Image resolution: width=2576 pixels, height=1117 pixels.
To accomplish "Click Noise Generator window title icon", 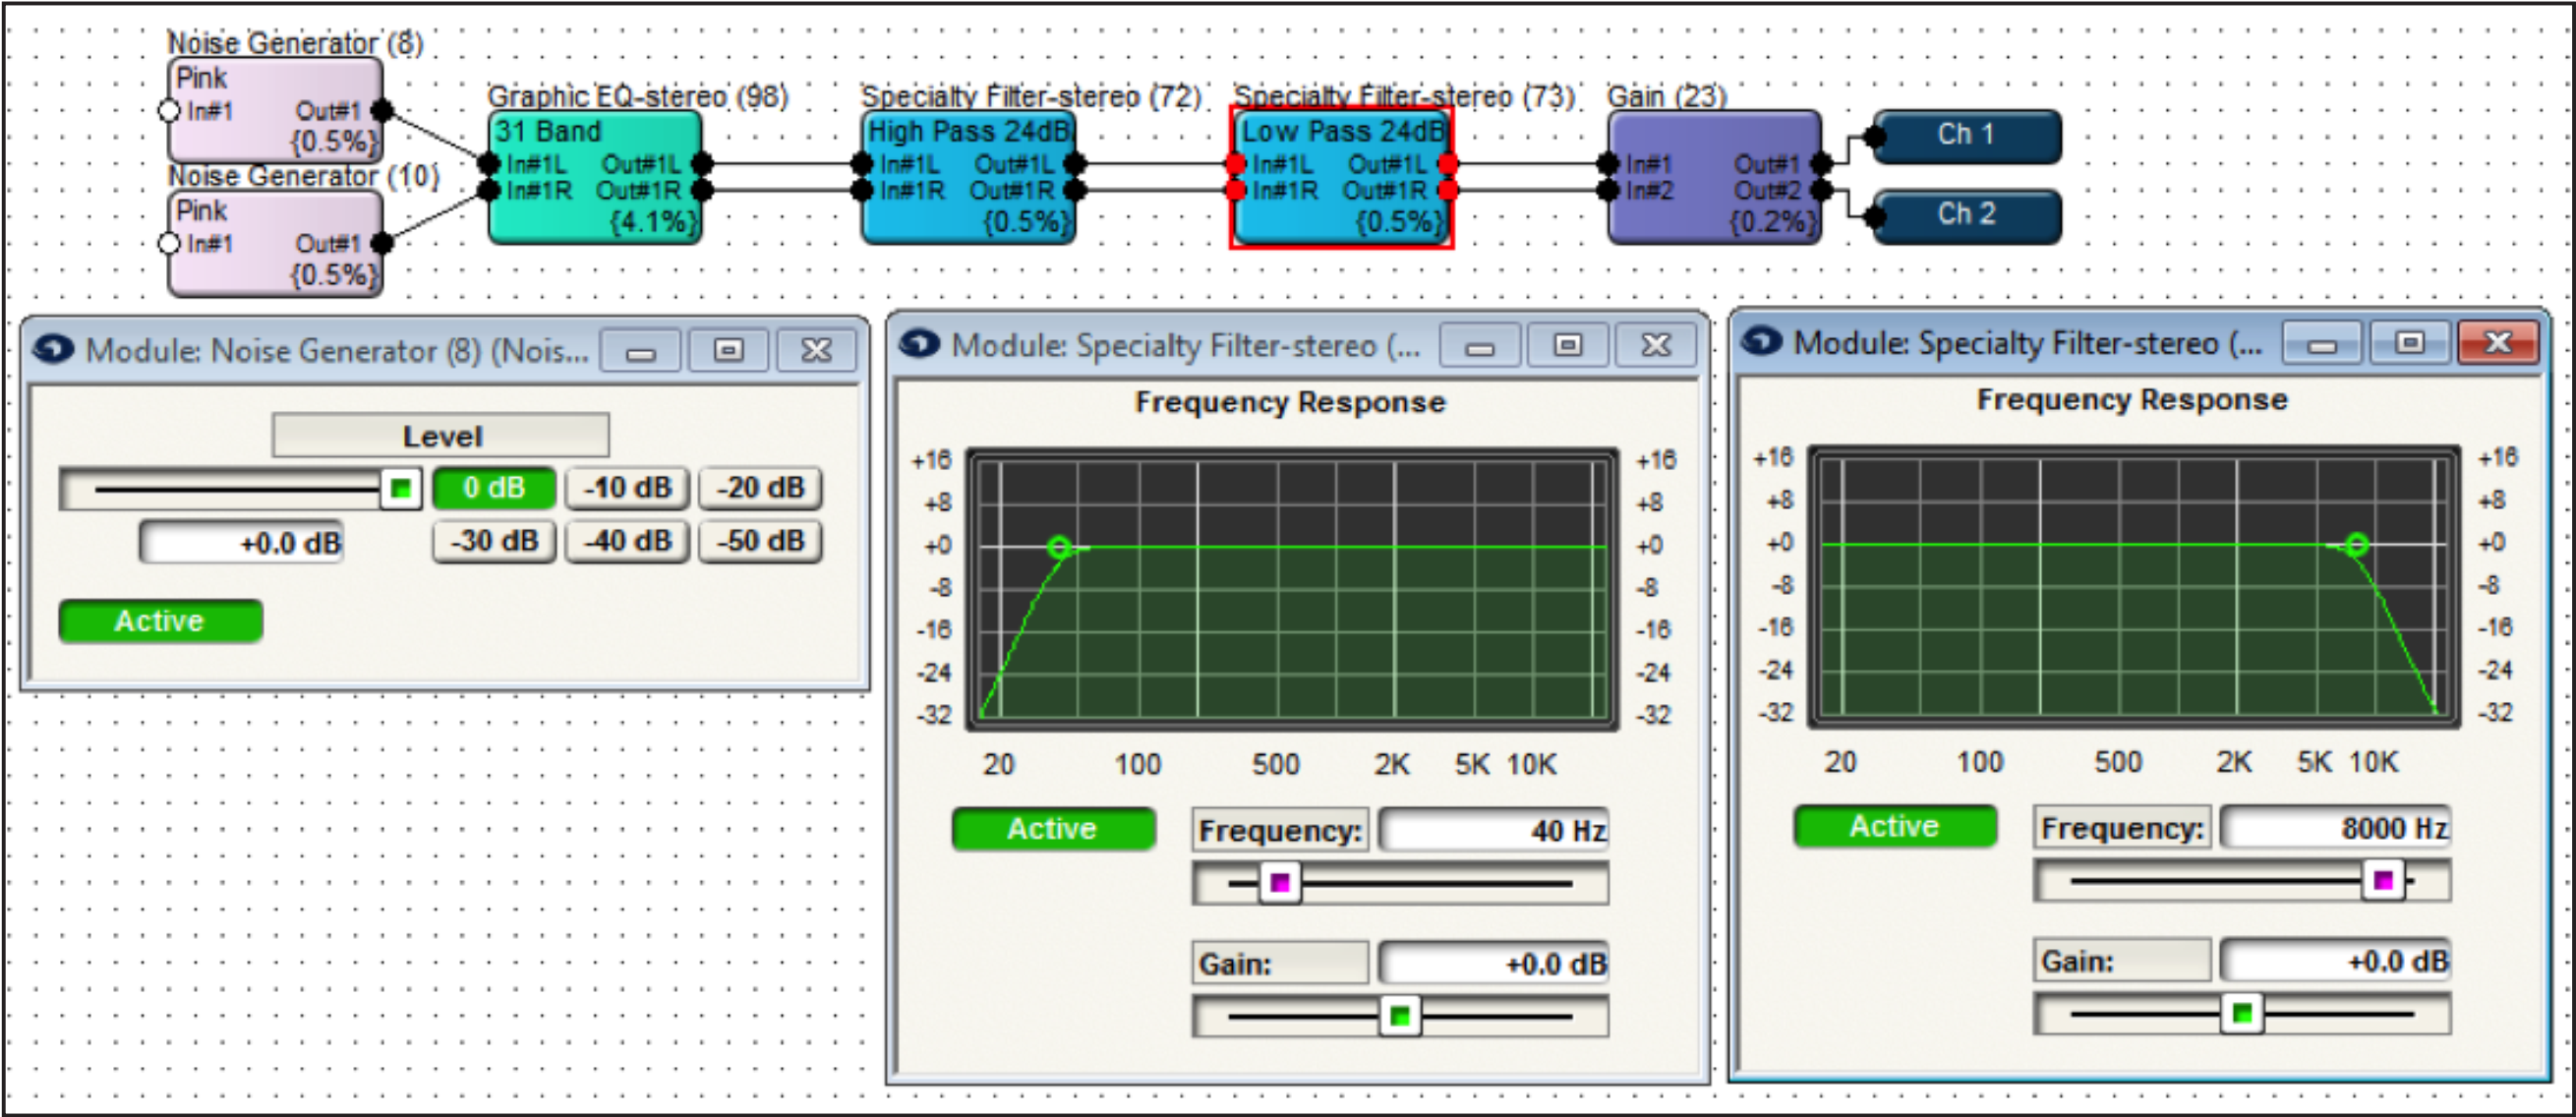I will 53,349.
